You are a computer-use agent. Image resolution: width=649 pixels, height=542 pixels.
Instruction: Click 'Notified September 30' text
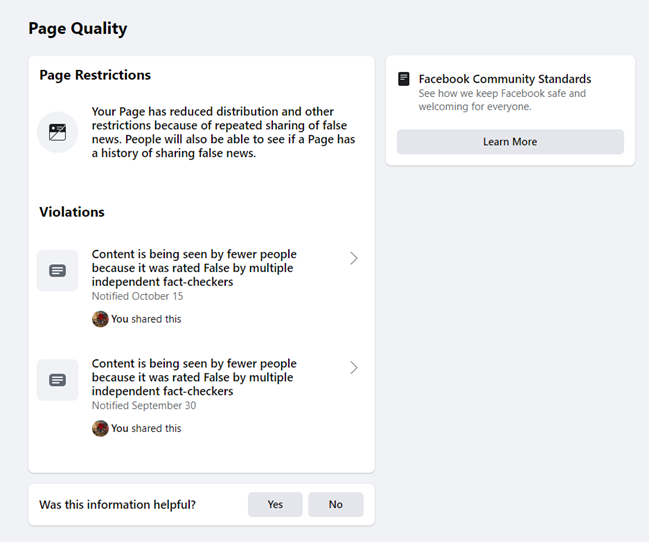[144, 405]
